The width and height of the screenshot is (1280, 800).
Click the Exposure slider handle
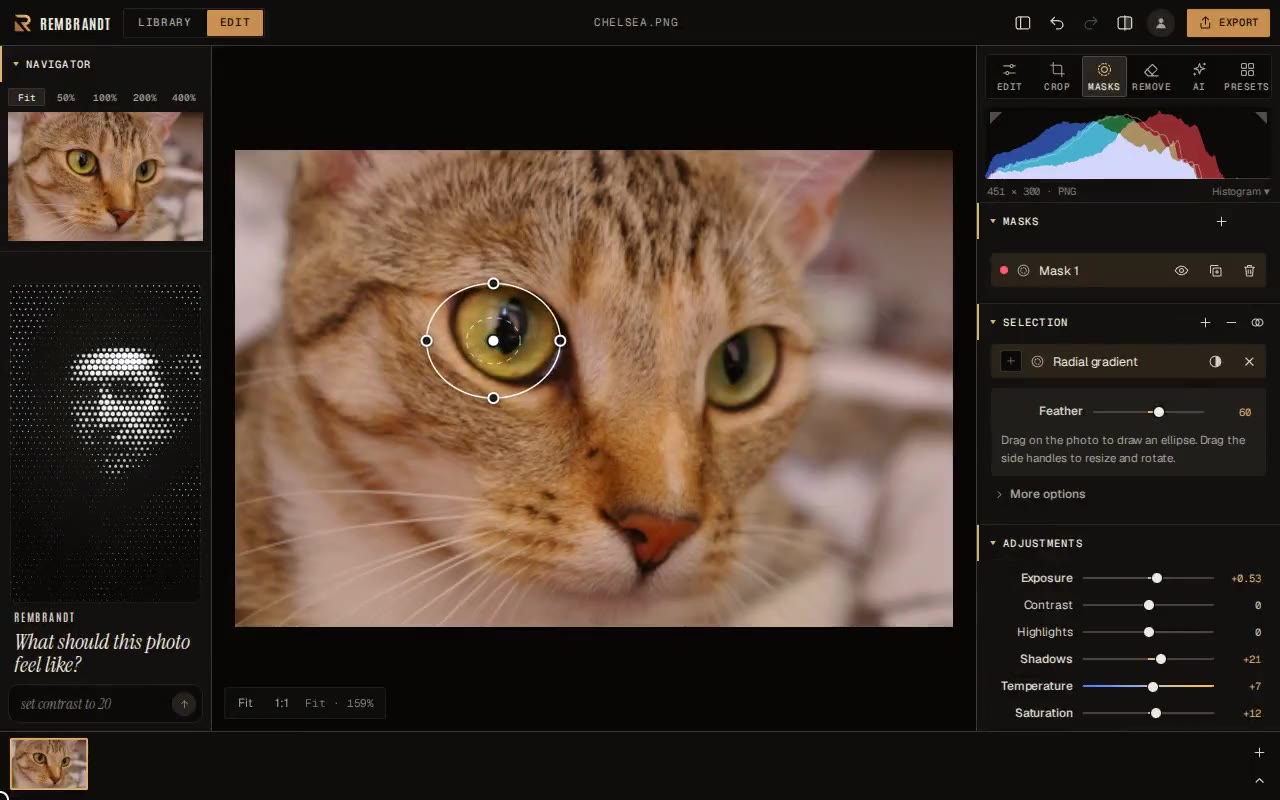[1157, 578]
